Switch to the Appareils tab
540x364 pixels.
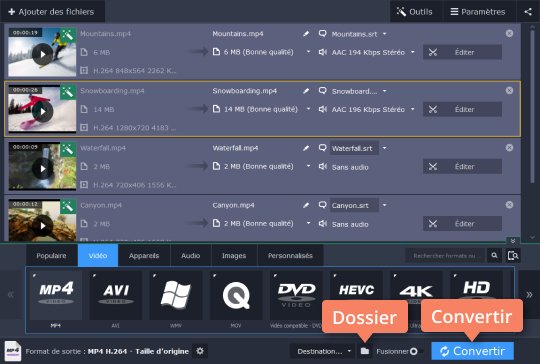tap(144, 256)
